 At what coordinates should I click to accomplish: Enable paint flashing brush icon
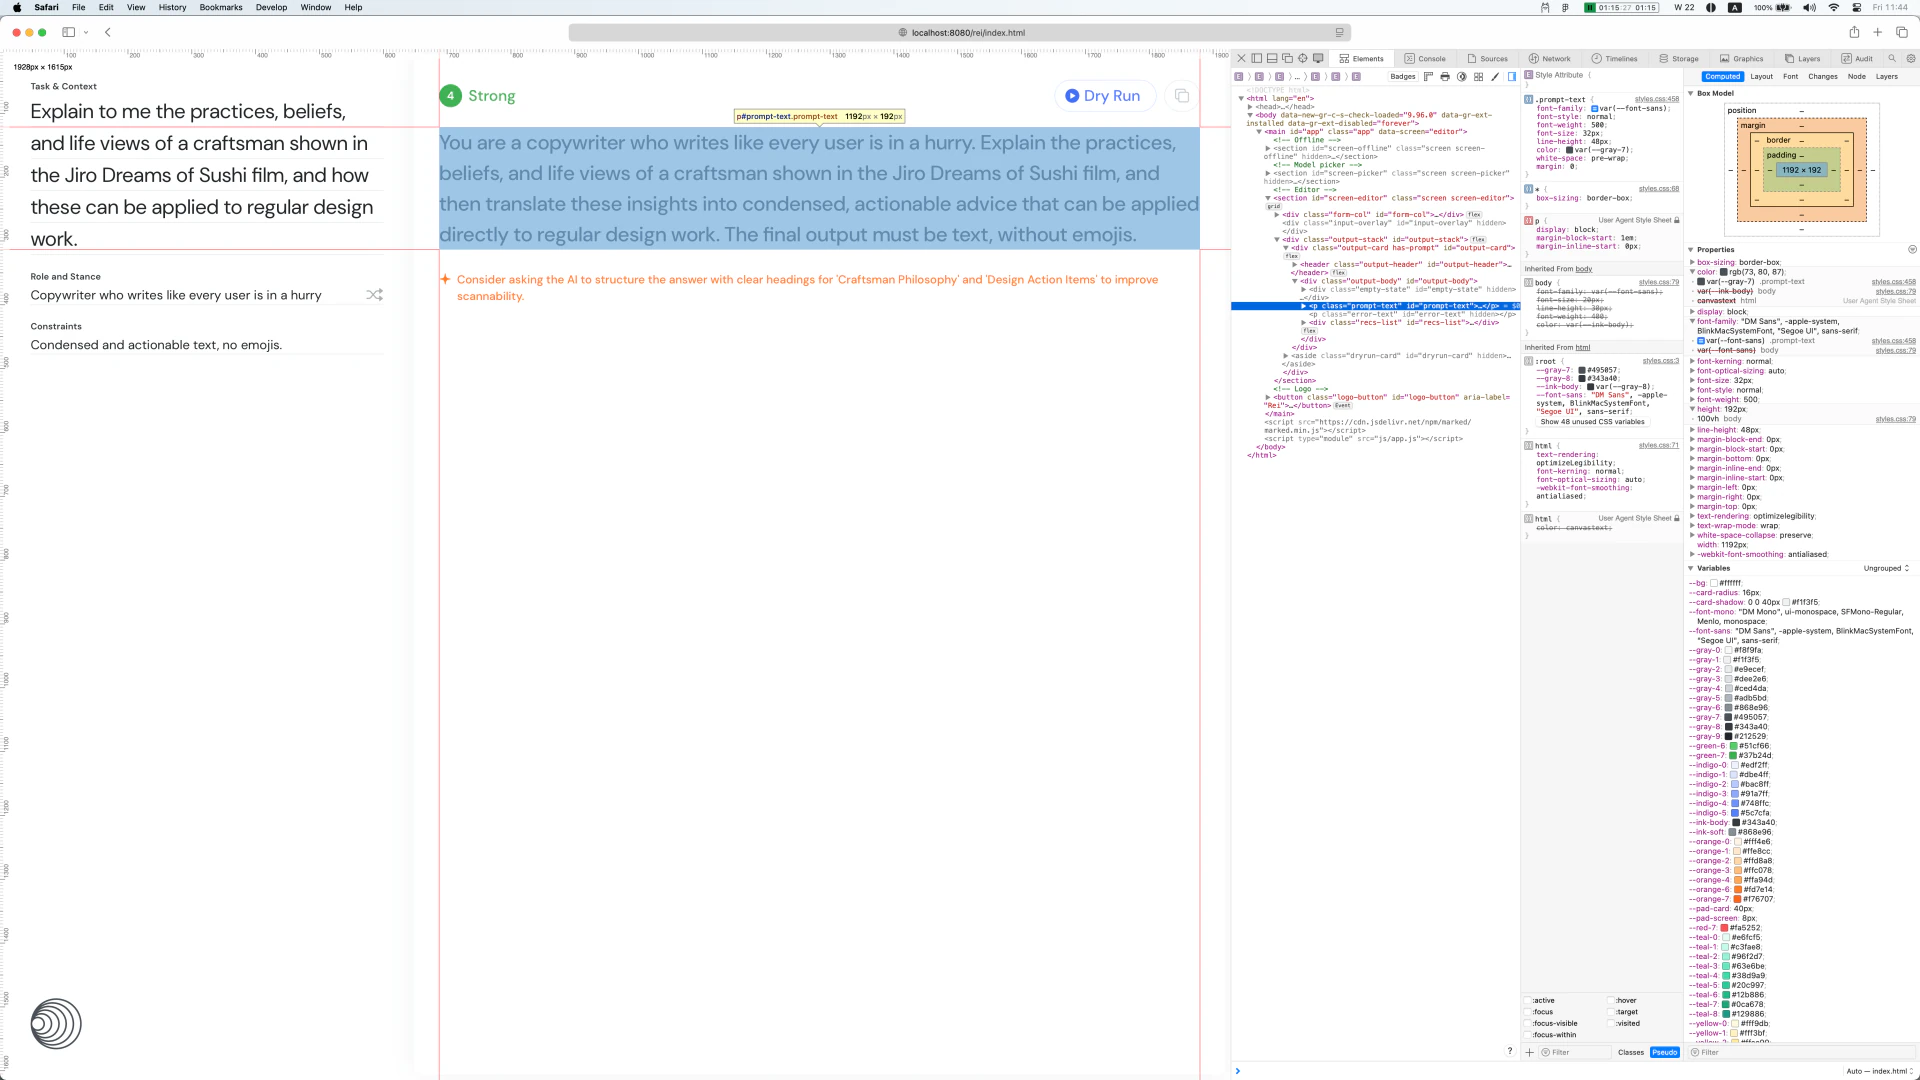pos(1495,77)
